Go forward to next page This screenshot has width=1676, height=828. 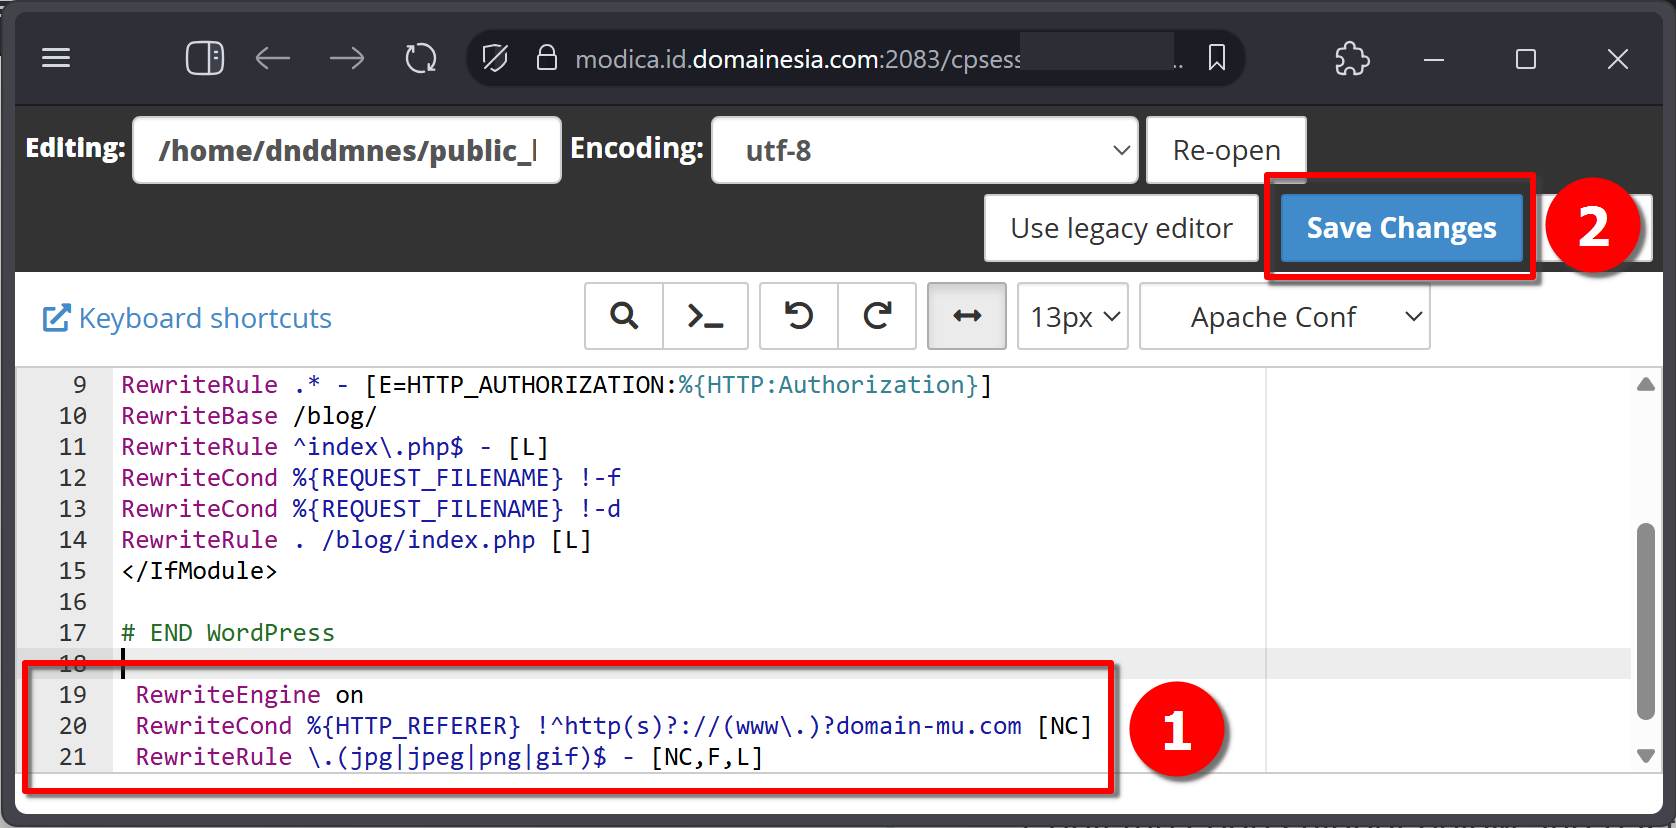(347, 58)
